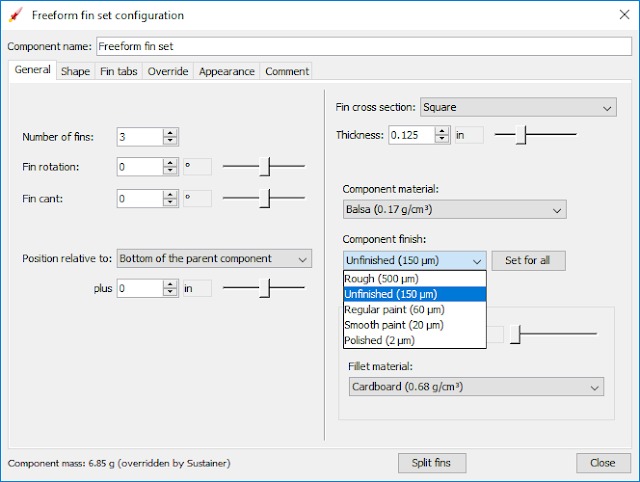Increase Fin rotation with up arrow

tap(170, 163)
